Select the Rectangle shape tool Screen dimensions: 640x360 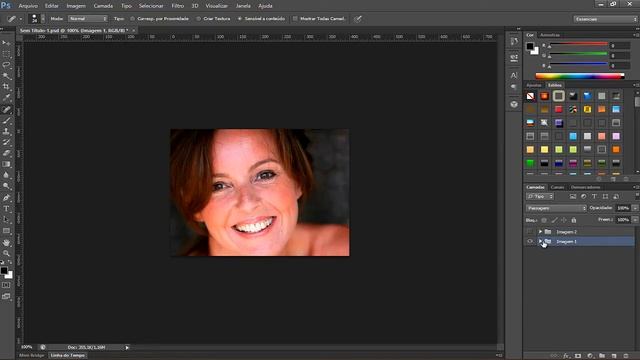6,231
